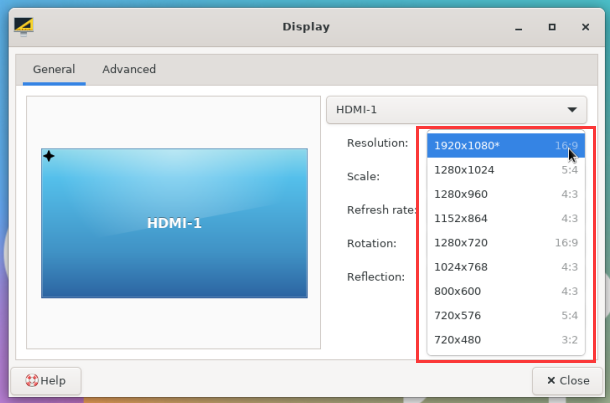
Task: Set resolution to 720x576
Action: [x=506, y=315]
